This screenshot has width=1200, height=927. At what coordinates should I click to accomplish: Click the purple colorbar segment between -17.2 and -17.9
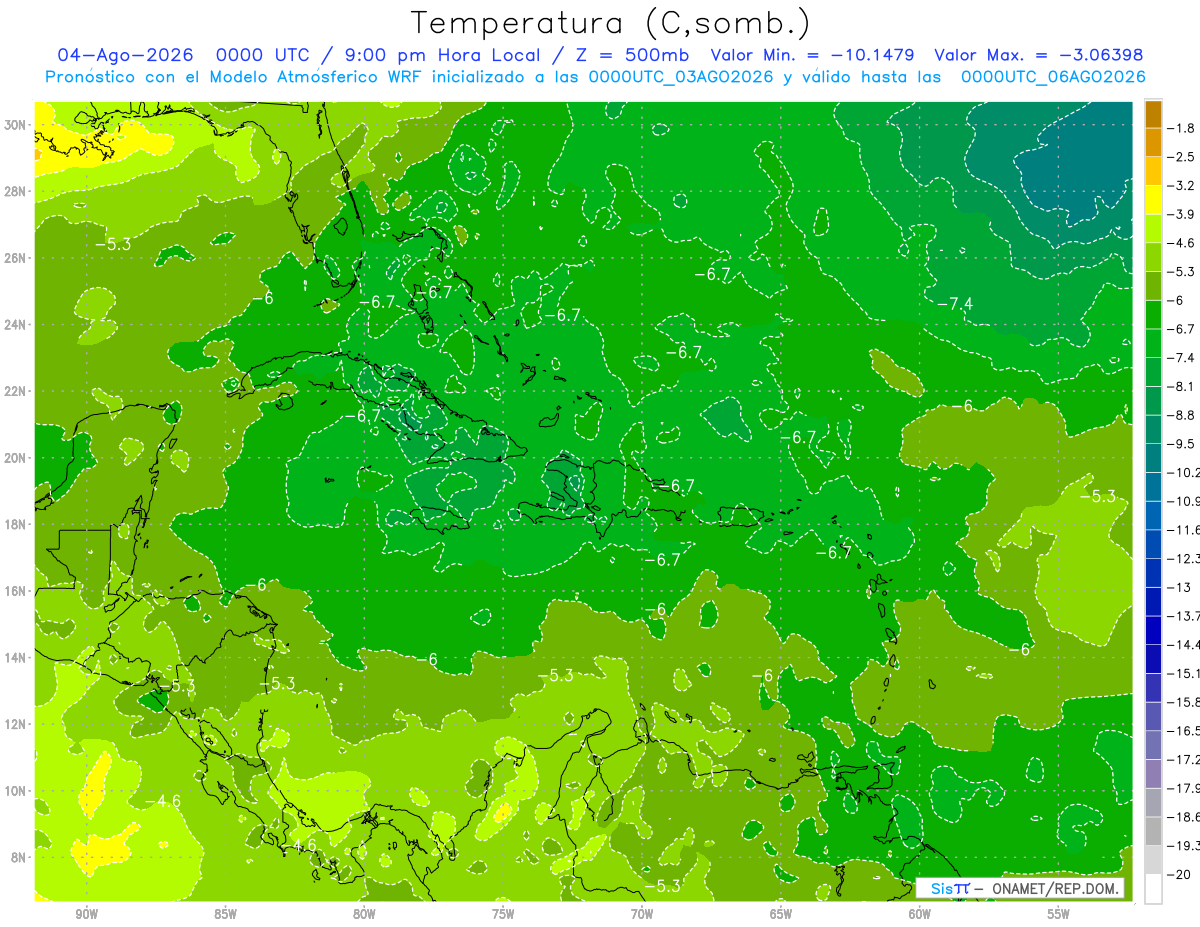[x=1153, y=774]
